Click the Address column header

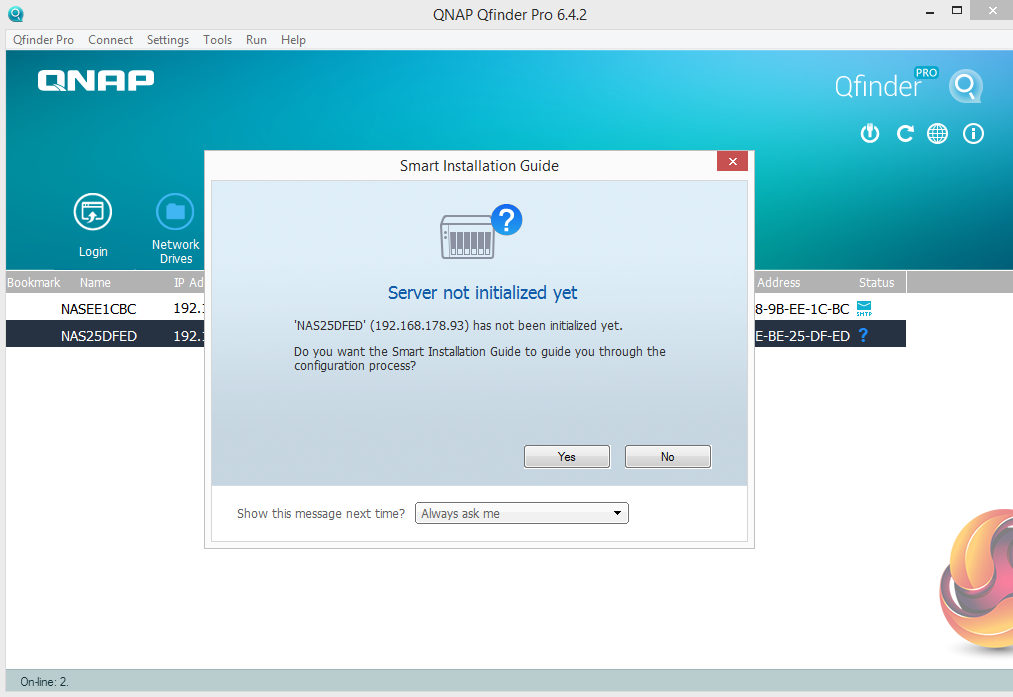tap(778, 282)
